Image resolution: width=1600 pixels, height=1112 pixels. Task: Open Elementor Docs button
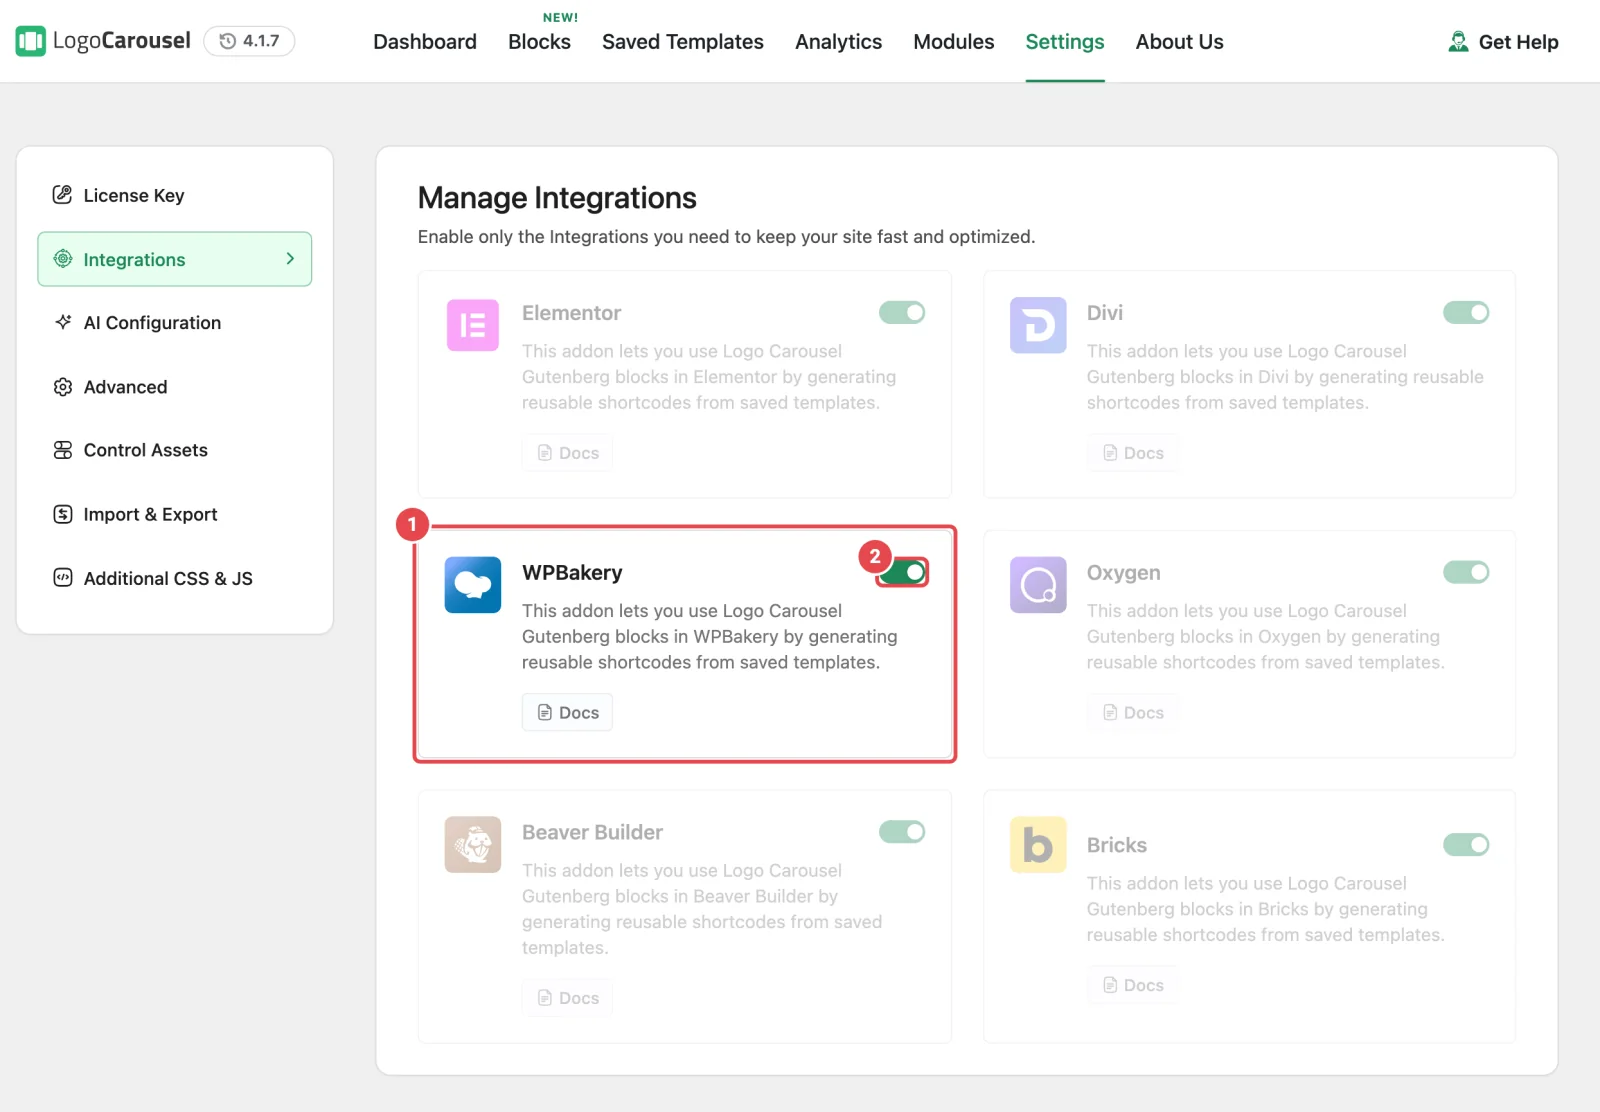567,453
